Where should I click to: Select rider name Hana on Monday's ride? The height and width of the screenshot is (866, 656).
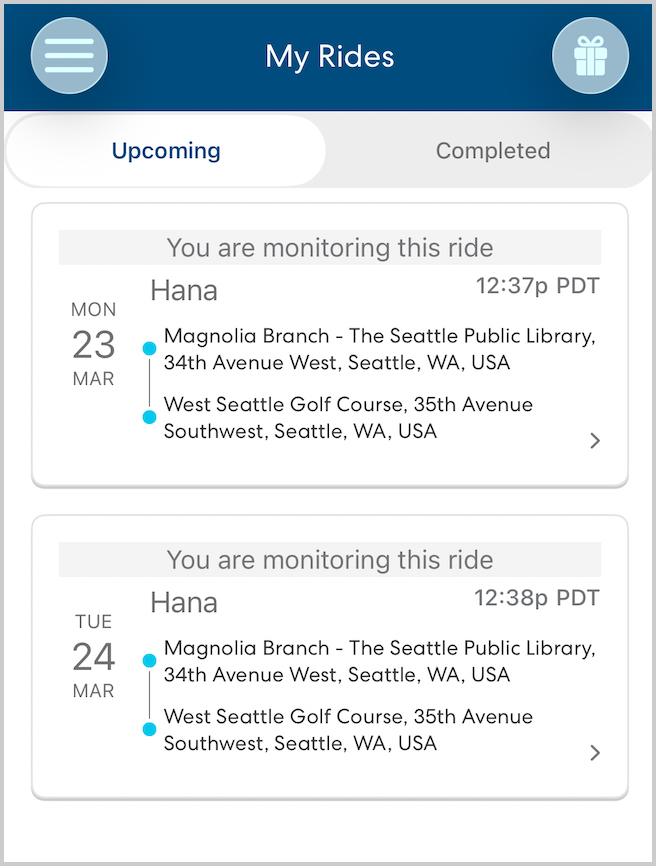[184, 290]
